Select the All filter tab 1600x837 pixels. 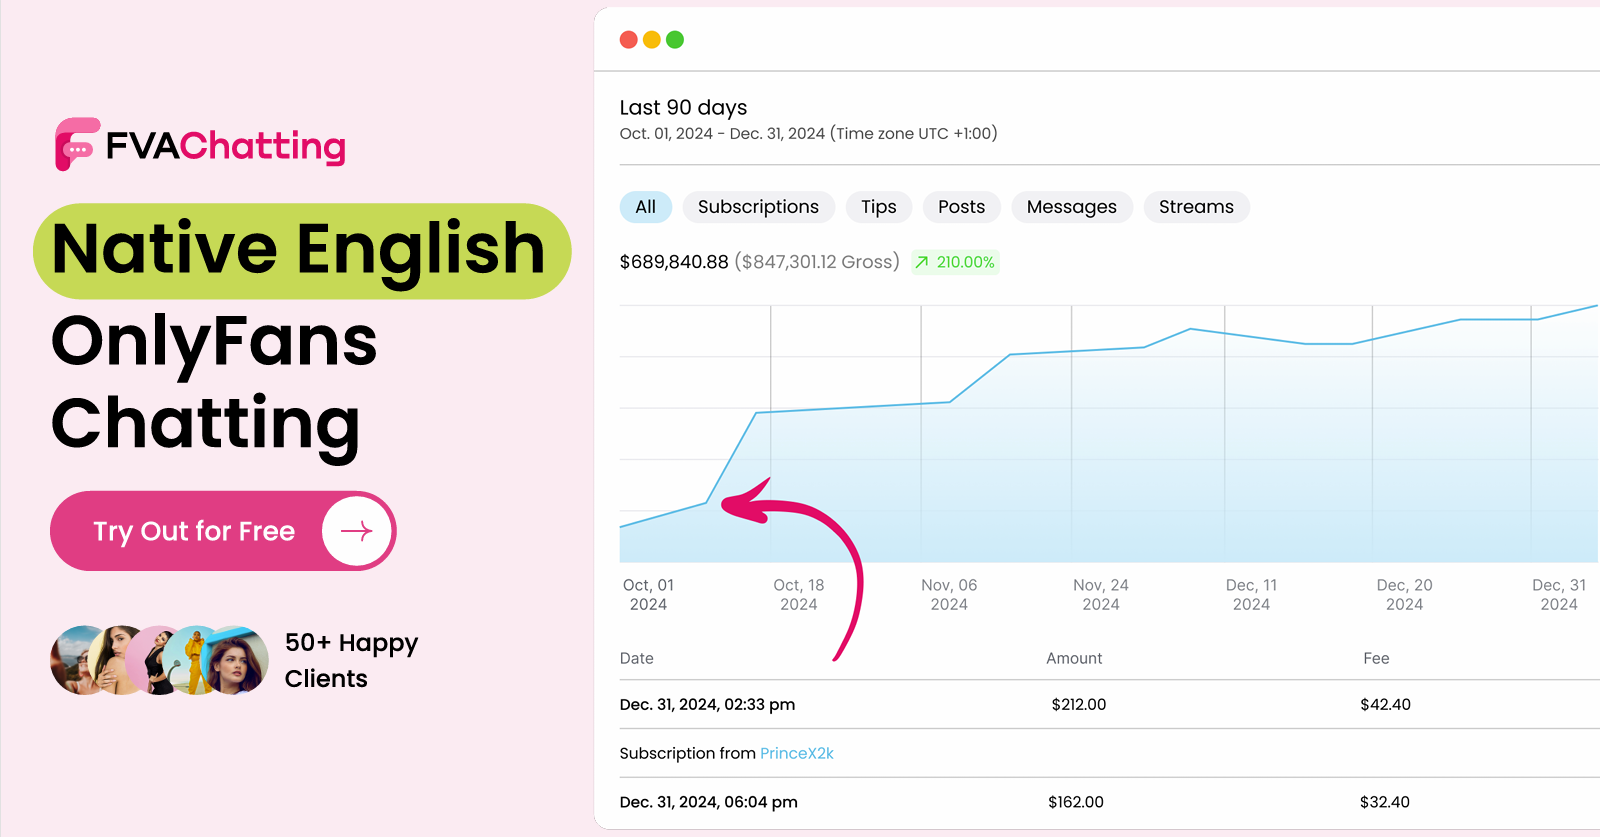[646, 207]
